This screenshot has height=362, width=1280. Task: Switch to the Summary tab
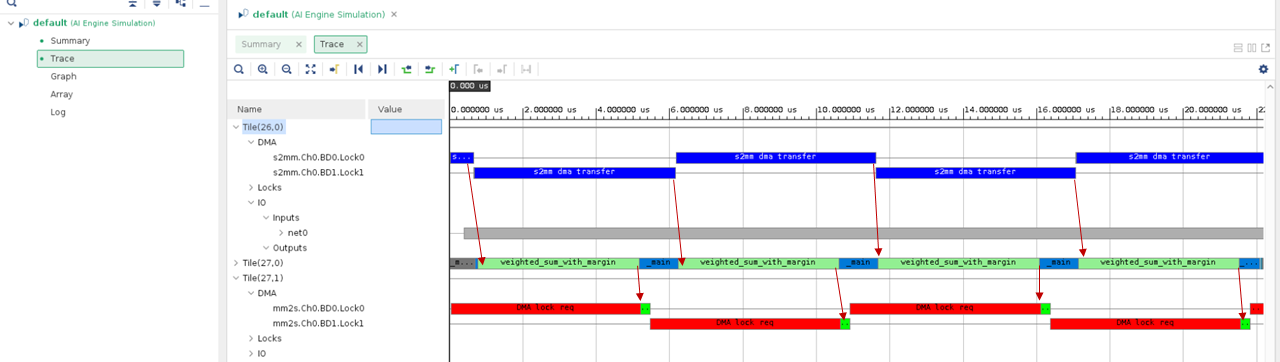tap(261, 44)
